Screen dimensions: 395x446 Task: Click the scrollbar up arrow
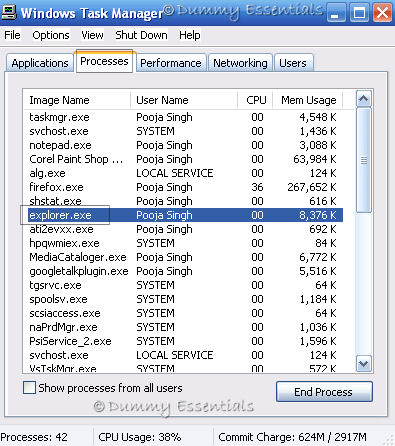[x=363, y=98]
